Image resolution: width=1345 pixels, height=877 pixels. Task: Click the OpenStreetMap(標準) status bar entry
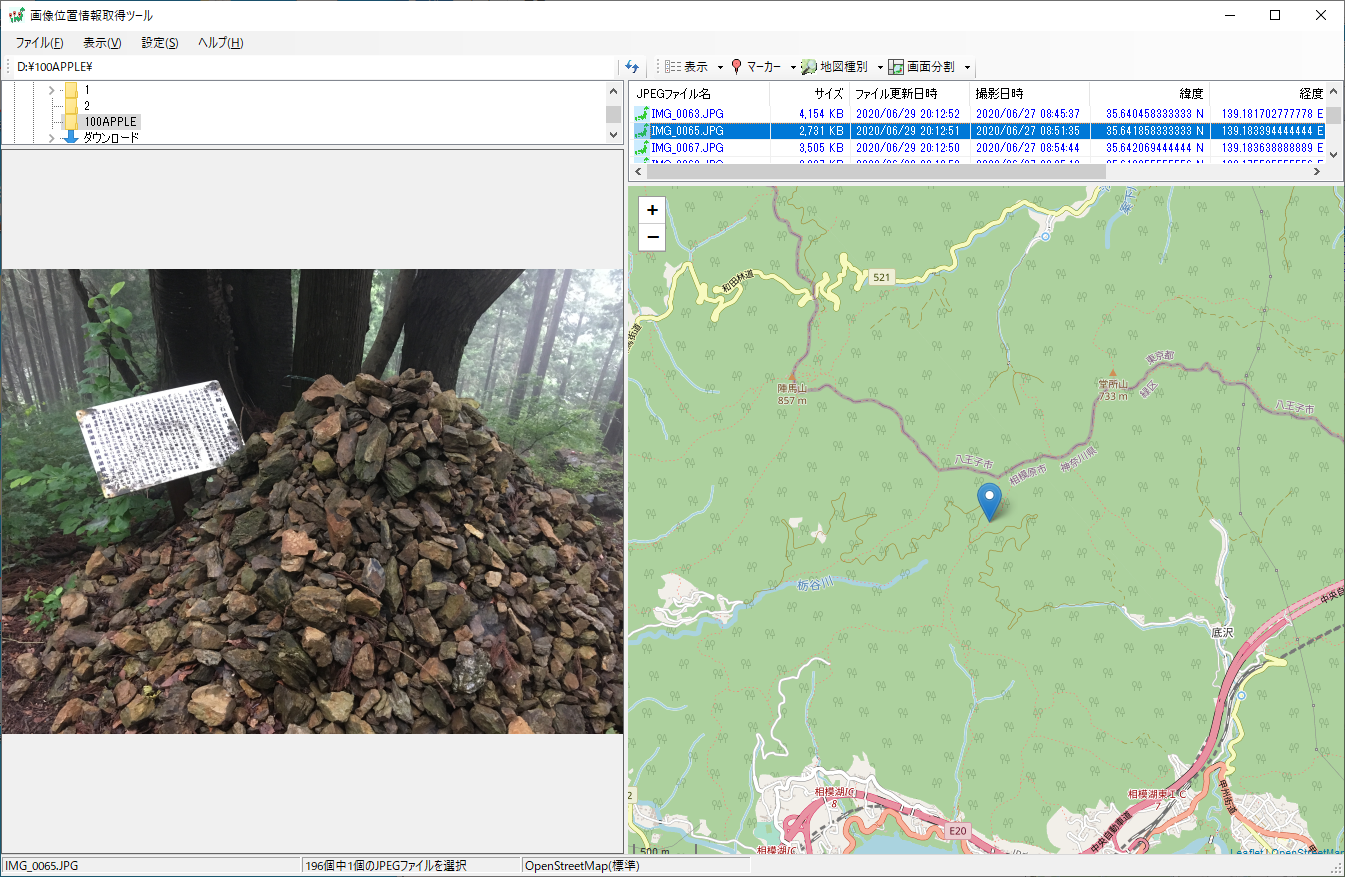[x=582, y=866]
